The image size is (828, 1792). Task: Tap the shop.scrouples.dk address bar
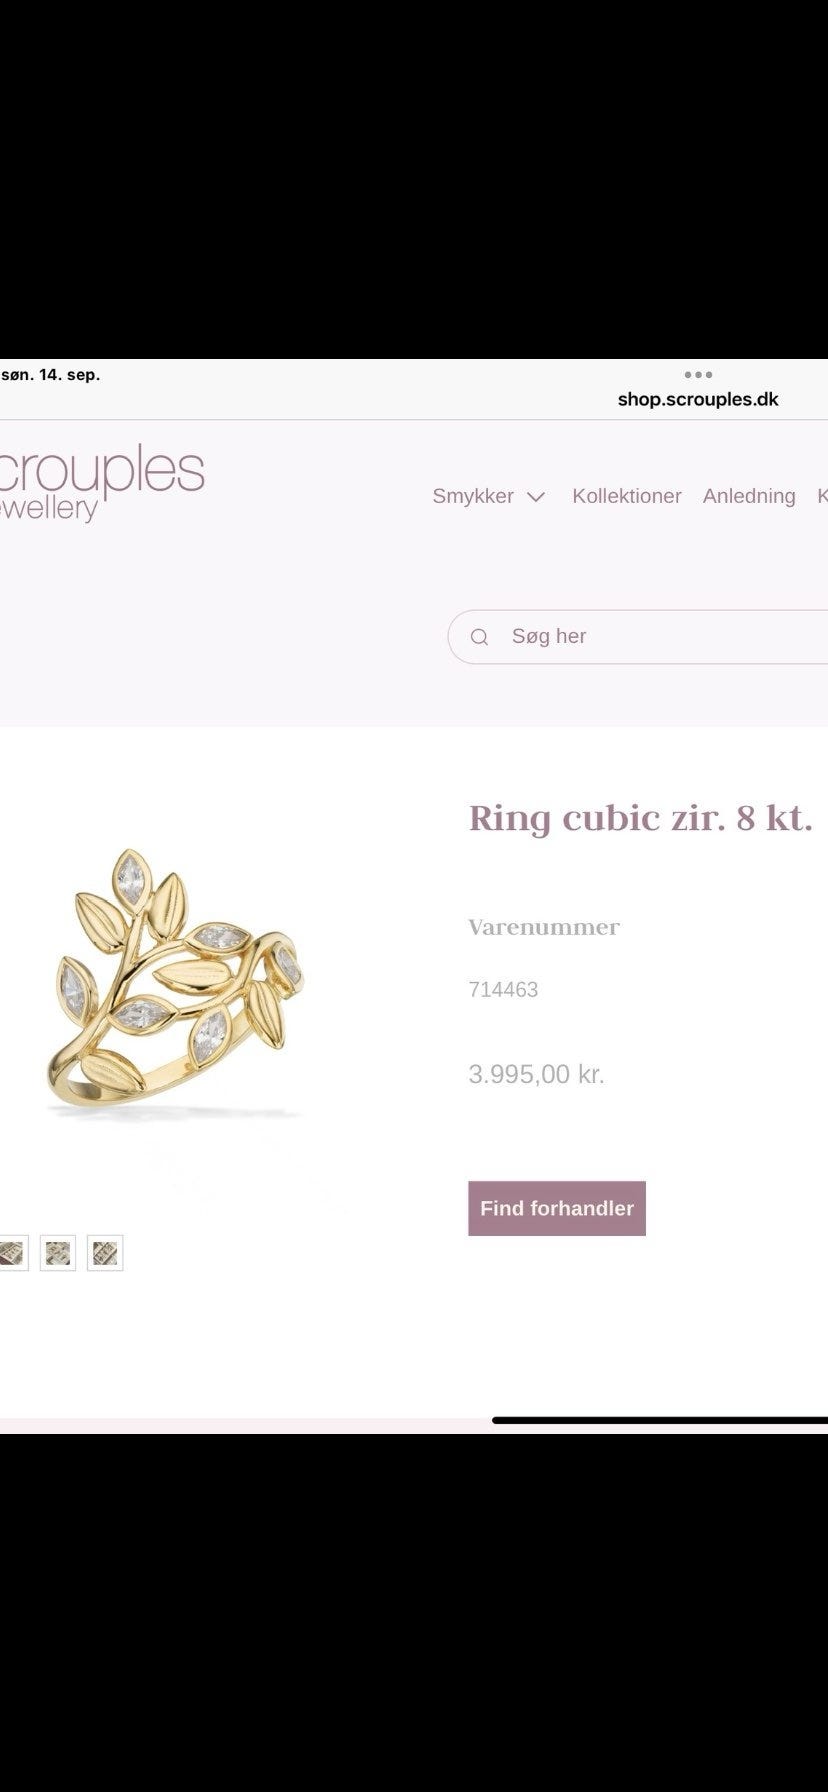[698, 399]
